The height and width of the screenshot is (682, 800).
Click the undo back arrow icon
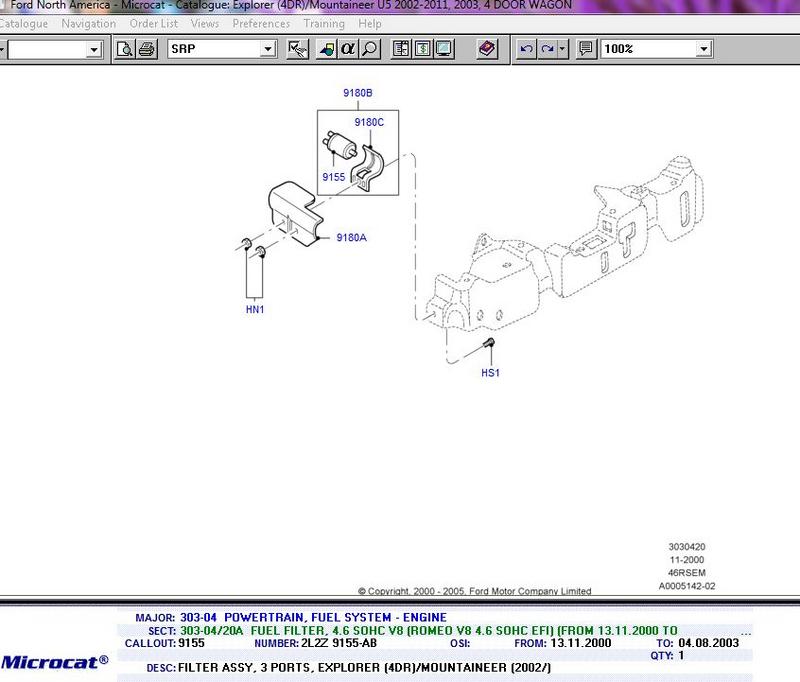tap(526, 49)
